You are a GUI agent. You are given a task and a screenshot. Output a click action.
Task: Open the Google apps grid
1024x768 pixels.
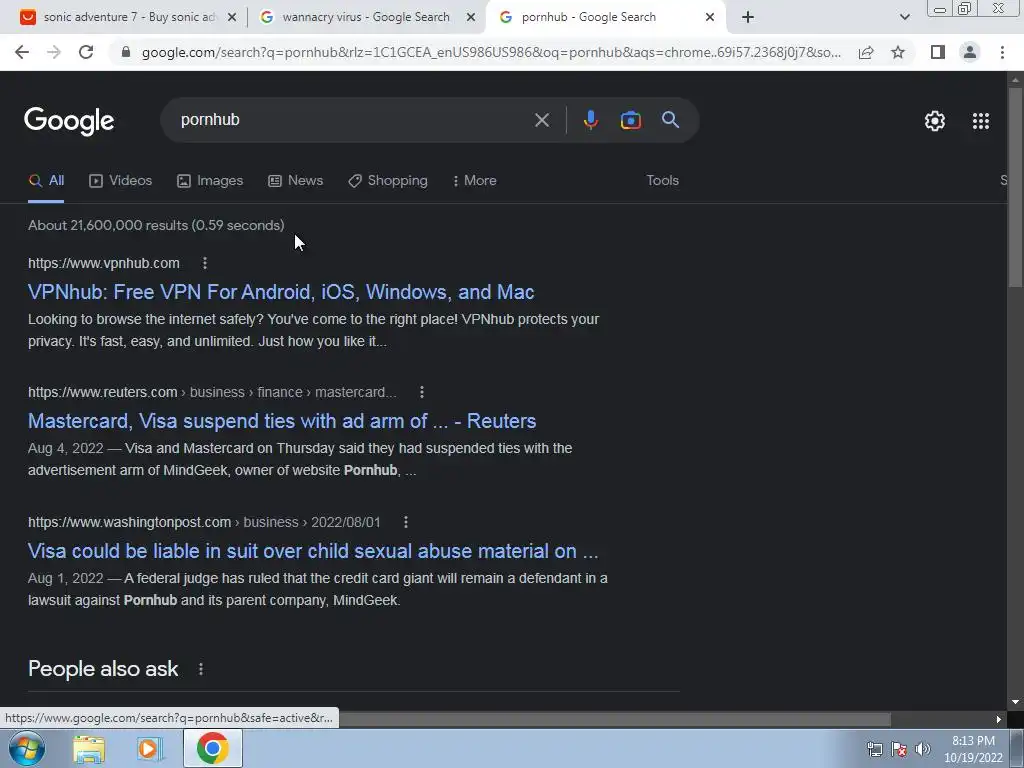point(980,121)
